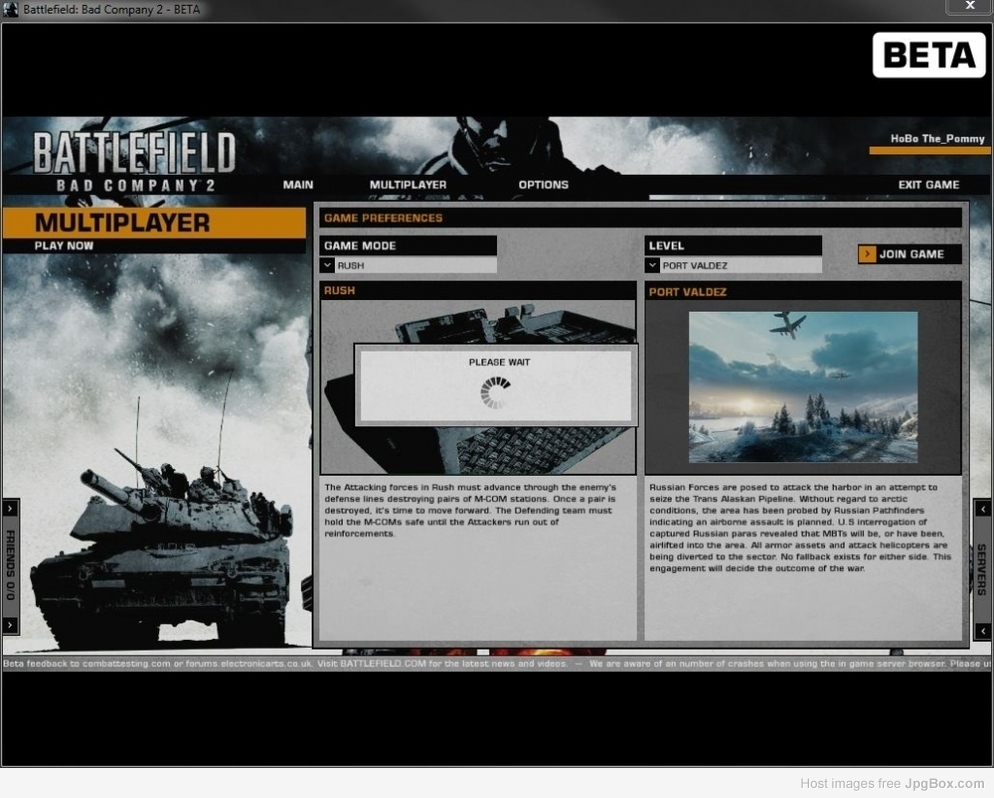994x798 pixels.
Task: Click the orange arrow icon on Join Game
Action: [867, 254]
